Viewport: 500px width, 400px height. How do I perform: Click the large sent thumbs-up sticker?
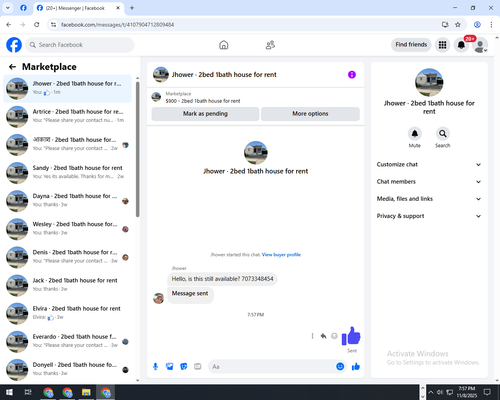point(351,336)
